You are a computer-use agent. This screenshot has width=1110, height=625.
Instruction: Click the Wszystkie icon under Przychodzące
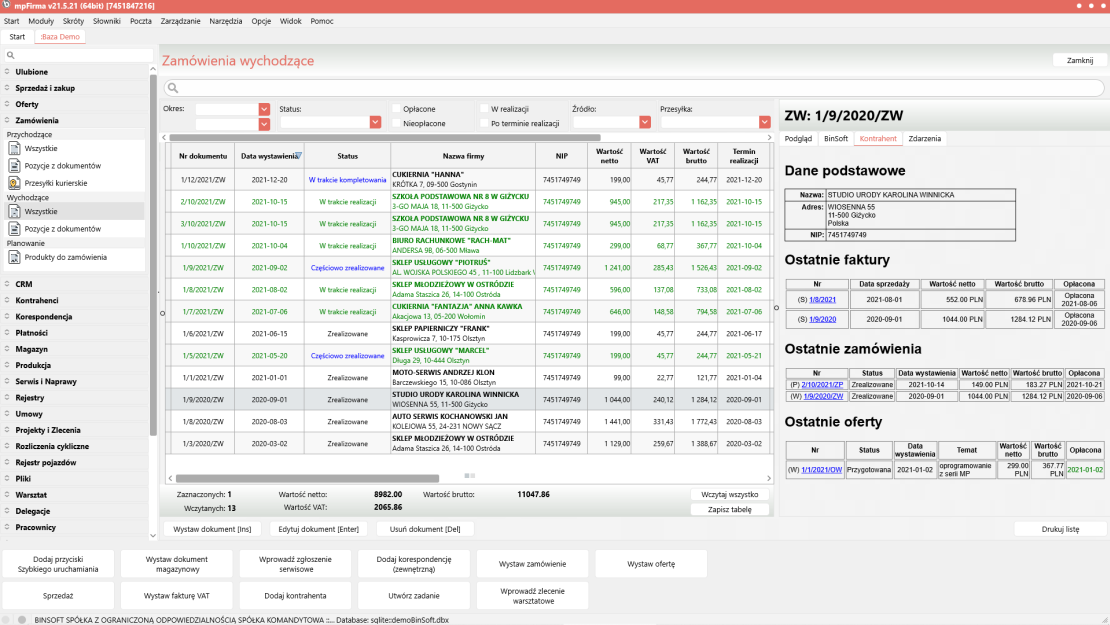(14, 148)
